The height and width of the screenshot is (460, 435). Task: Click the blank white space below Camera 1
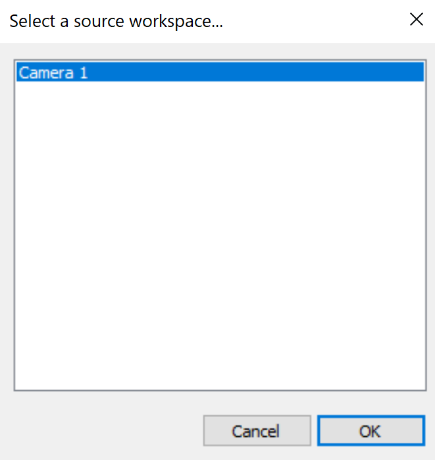click(x=220, y=233)
